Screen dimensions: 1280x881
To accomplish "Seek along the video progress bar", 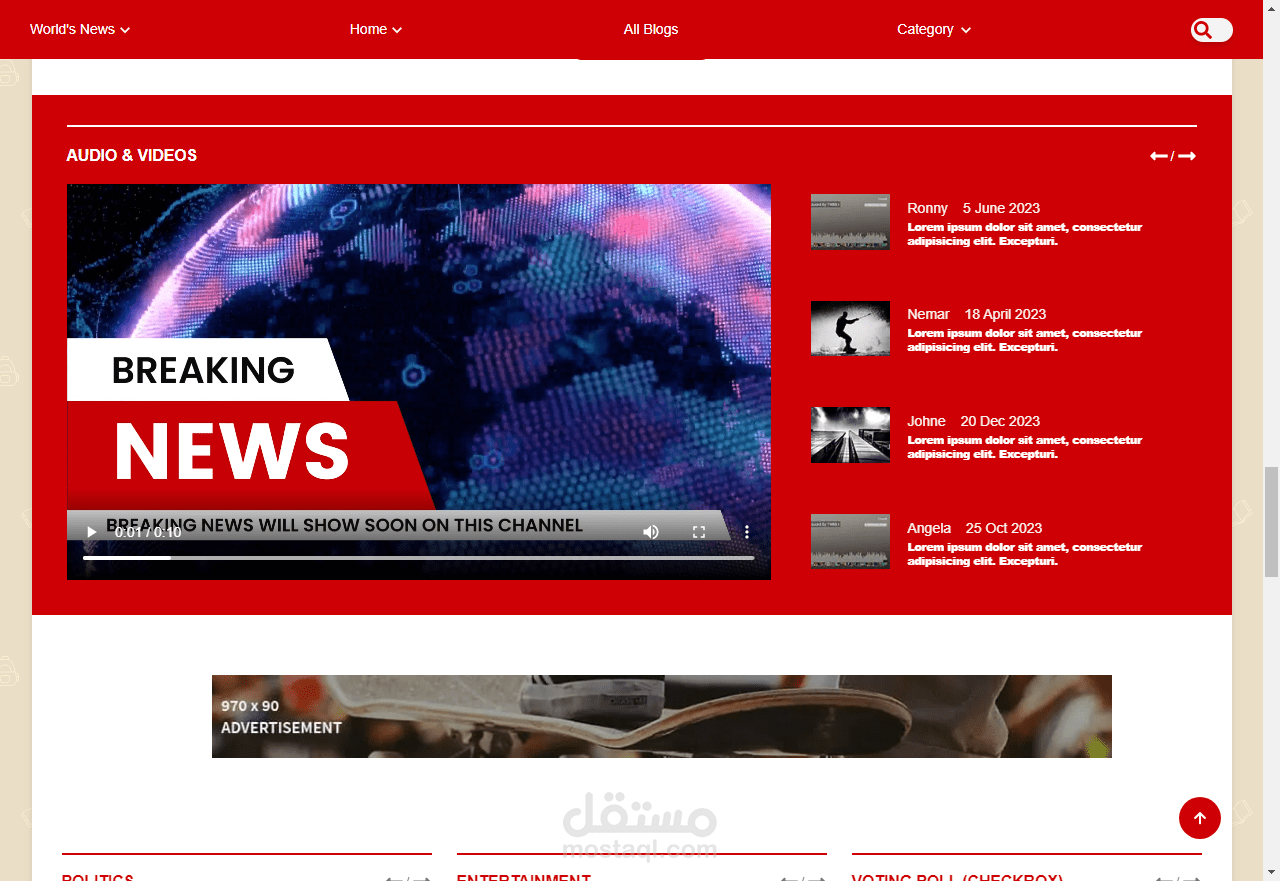I will coord(418,558).
